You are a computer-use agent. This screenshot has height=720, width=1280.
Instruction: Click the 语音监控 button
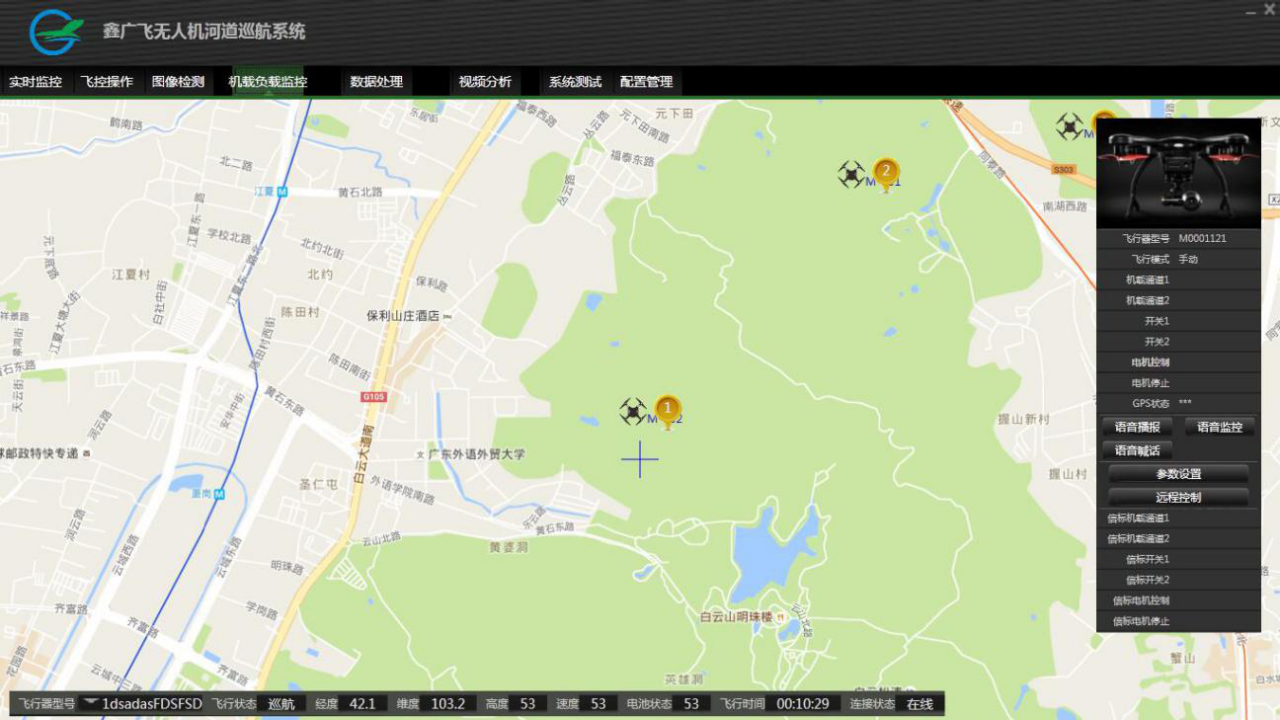[1219, 427]
